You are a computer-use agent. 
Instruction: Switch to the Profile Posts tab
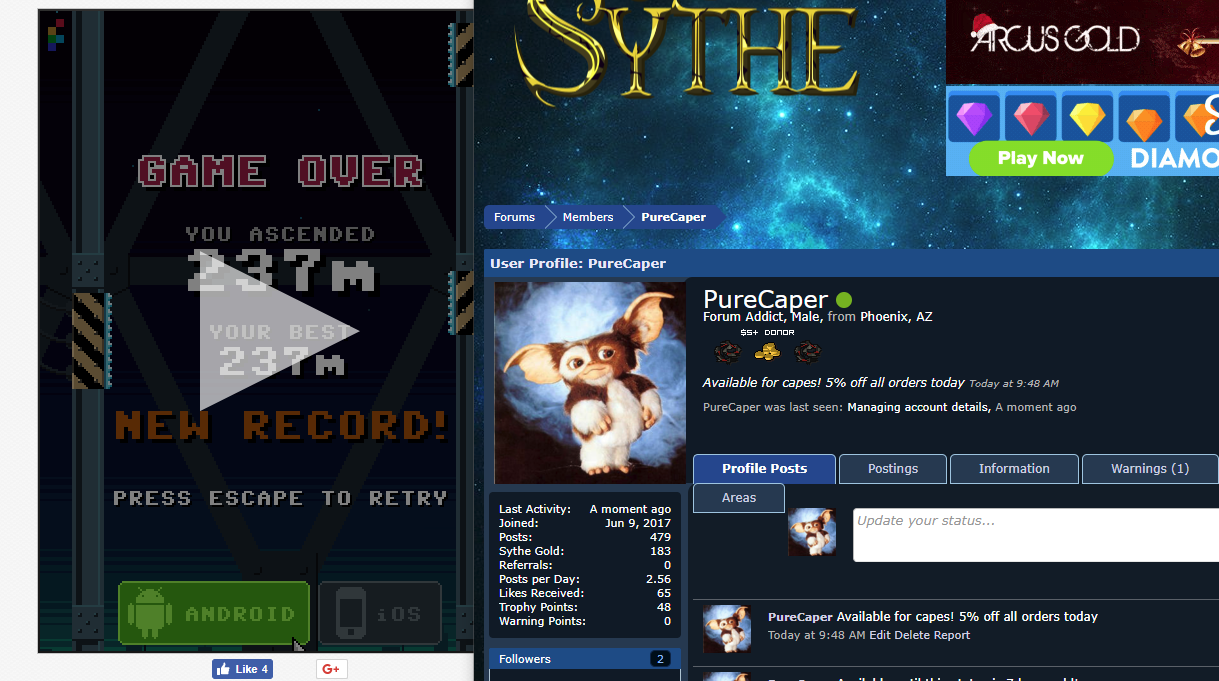[x=765, y=469]
